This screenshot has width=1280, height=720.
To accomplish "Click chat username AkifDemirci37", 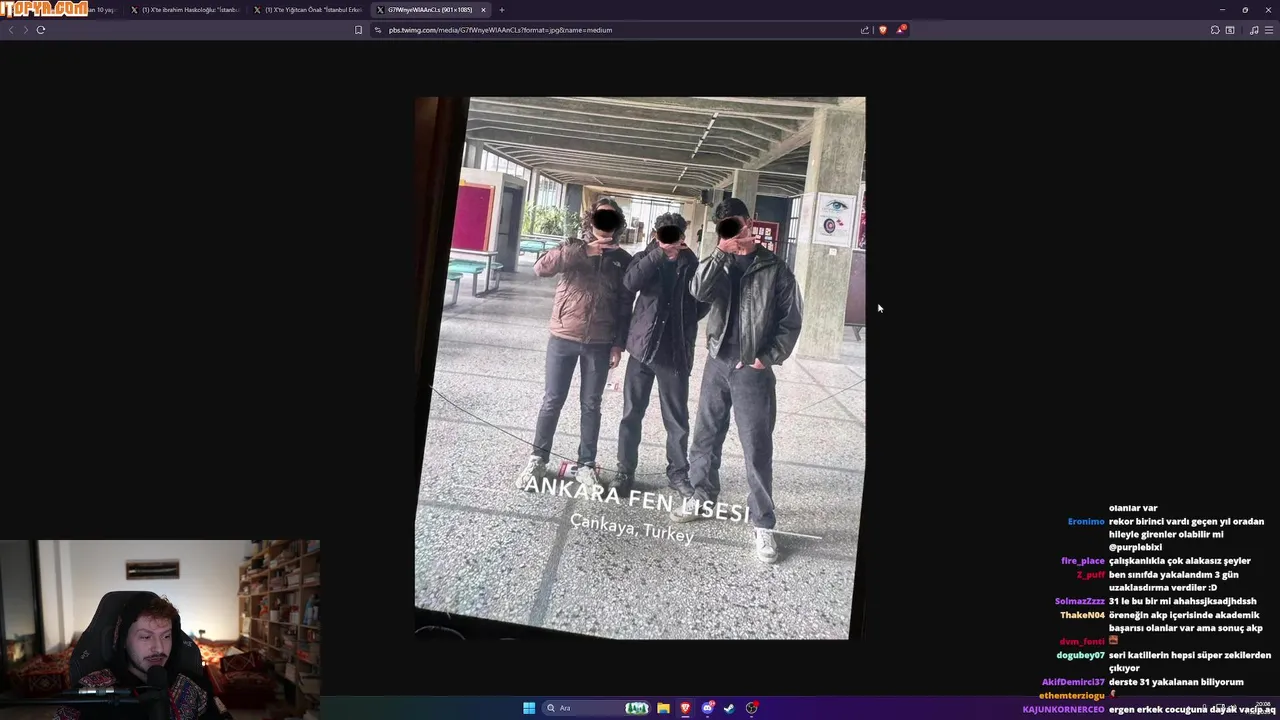I will tap(1073, 682).
